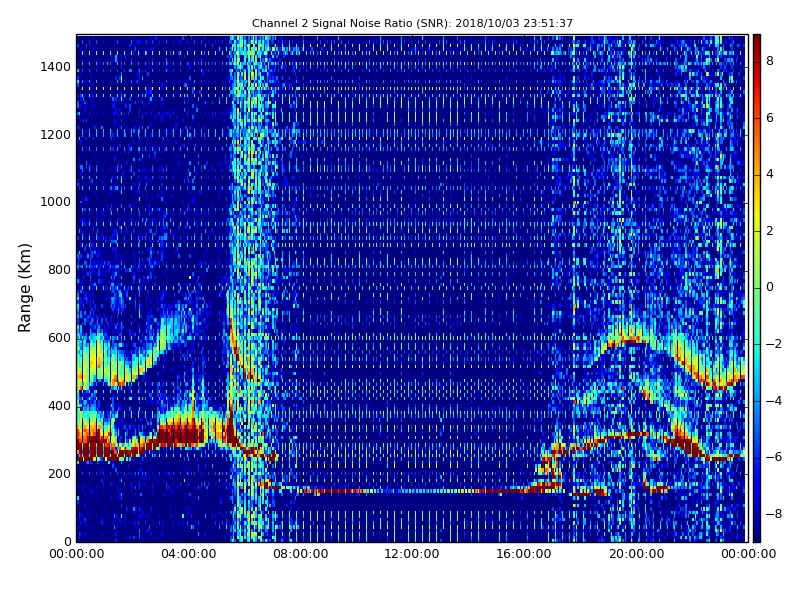Click the 800 range tick label

tap(59, 270)
